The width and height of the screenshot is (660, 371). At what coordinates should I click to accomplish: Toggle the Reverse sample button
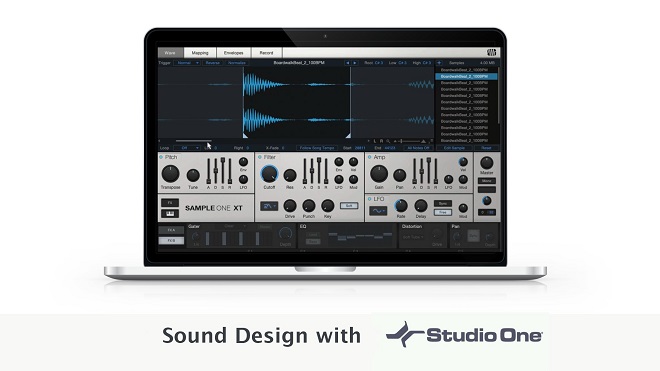tap(213, 63)
